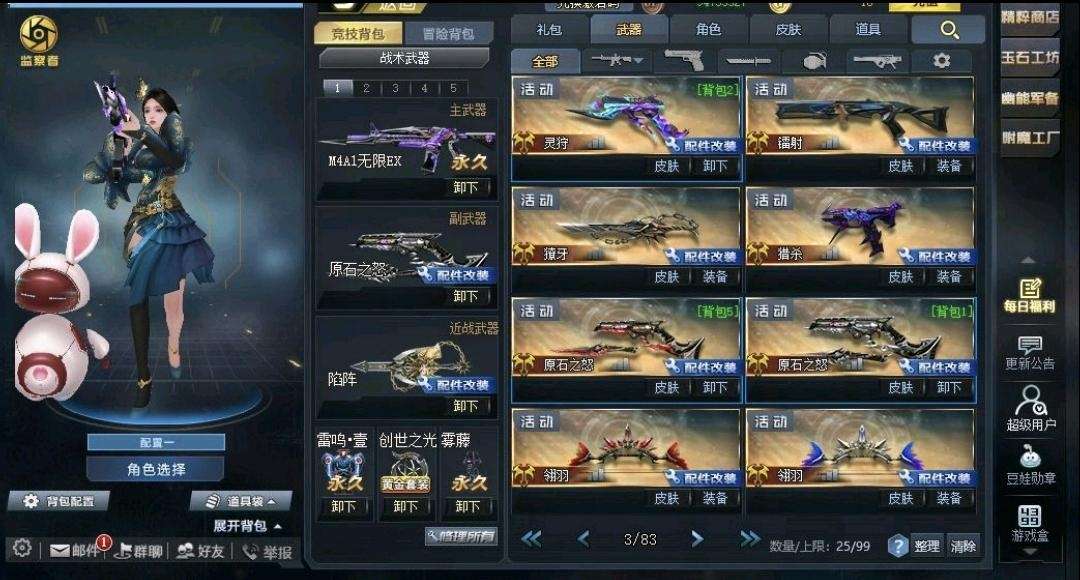Viewport: 1080px width, 580px height.
Task: Switch to the 礼包 gift pack tab
Action: pos(549,30)
